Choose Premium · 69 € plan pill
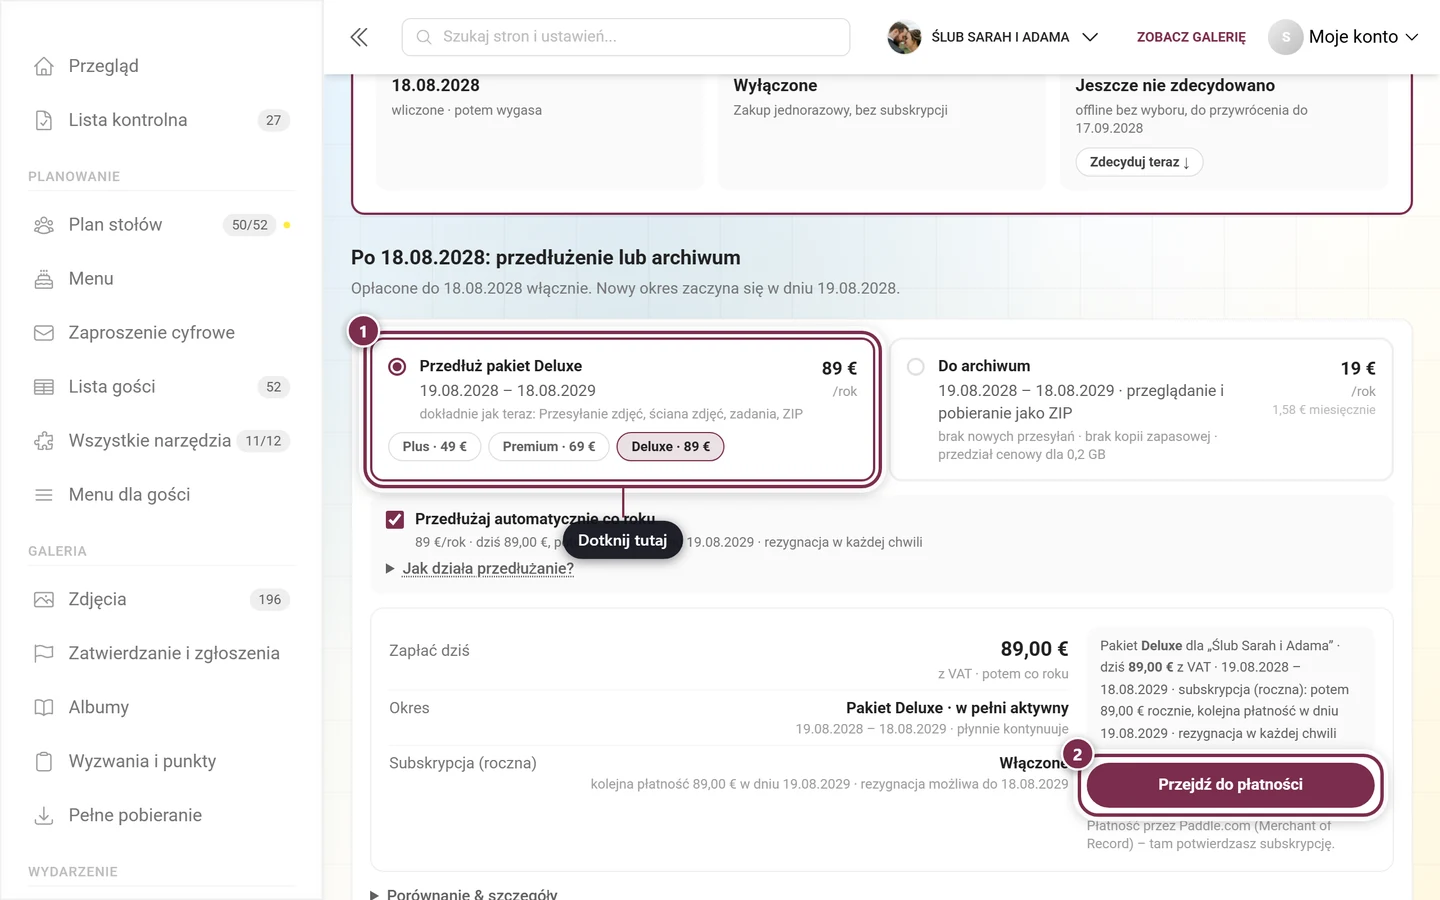Viewport: 1440px width, 900px height. pos(549,447)
